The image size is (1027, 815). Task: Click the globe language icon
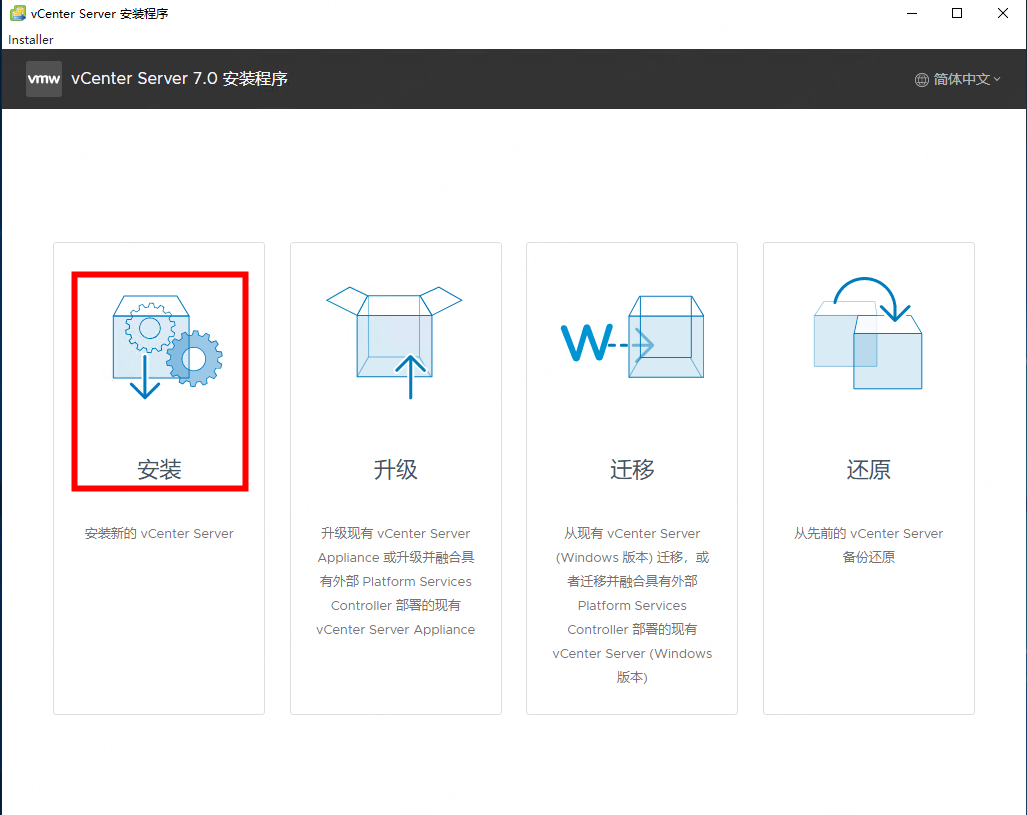(x=922, y=80)
